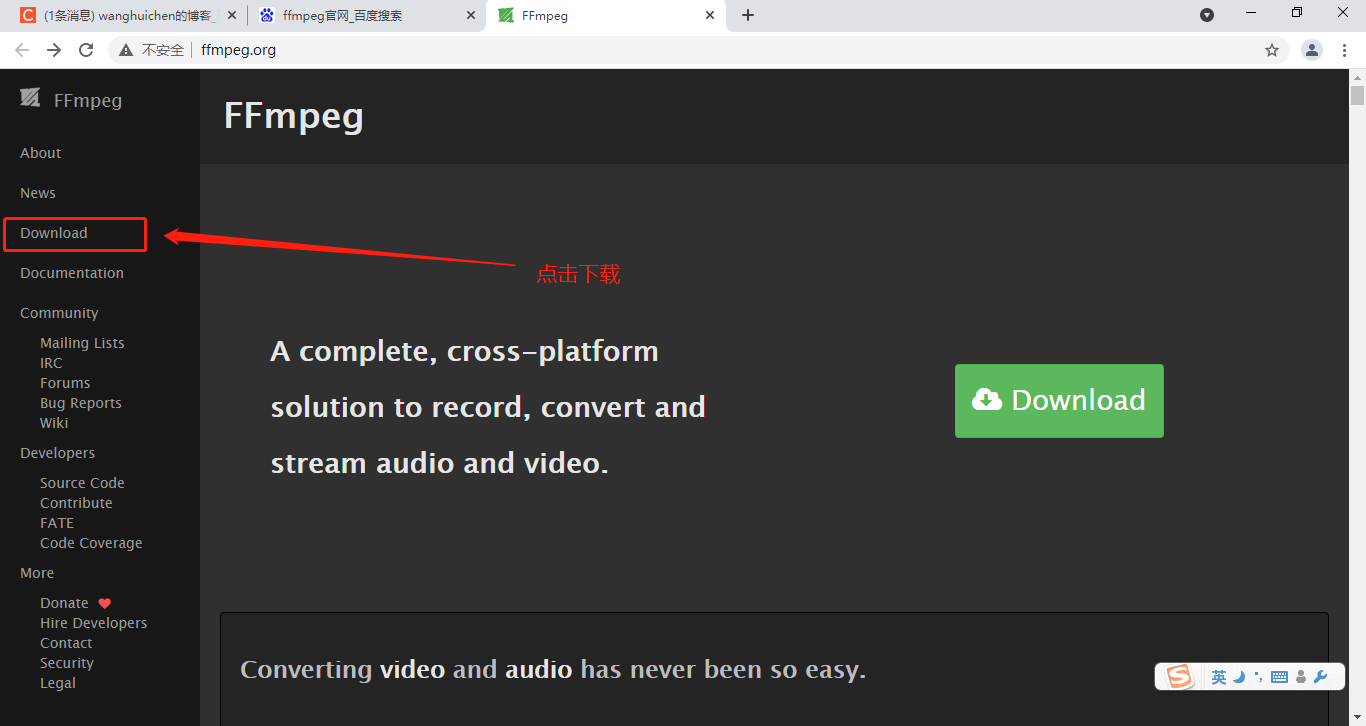Open the Donate link
Image resolution: width=1366 pixels, height=726 pixels.
pyautogui.click(x=64, y=603)
